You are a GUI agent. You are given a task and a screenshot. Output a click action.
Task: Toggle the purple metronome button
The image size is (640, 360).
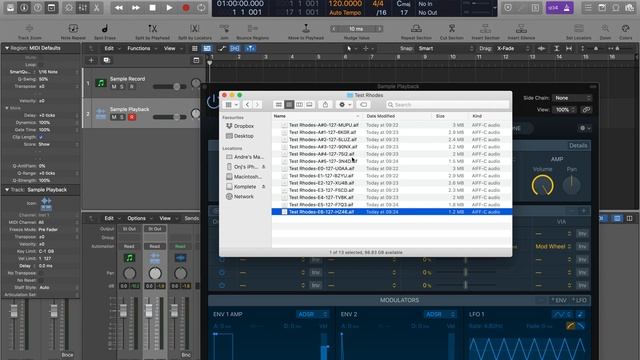tap(567, 8)
